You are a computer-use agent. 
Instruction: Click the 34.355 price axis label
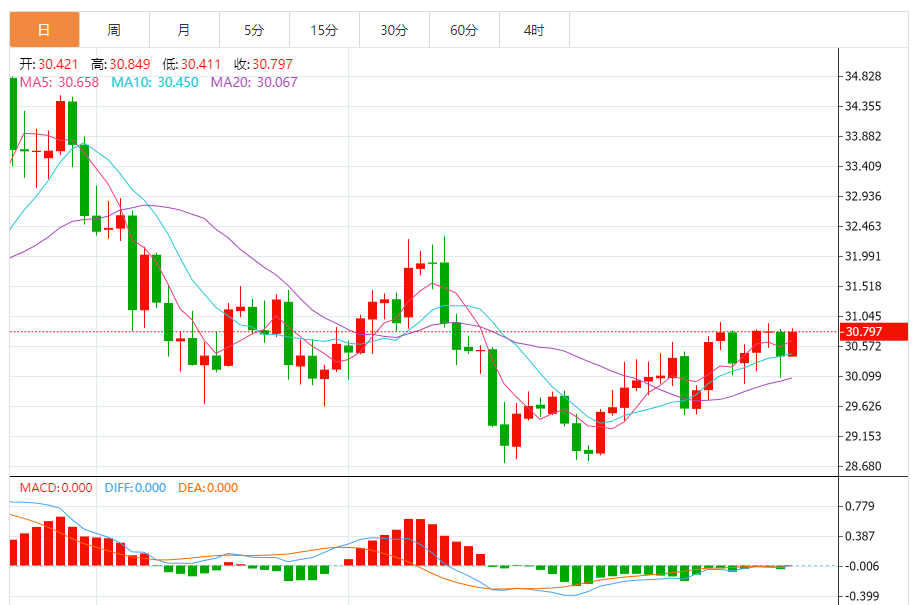[863, 106]
